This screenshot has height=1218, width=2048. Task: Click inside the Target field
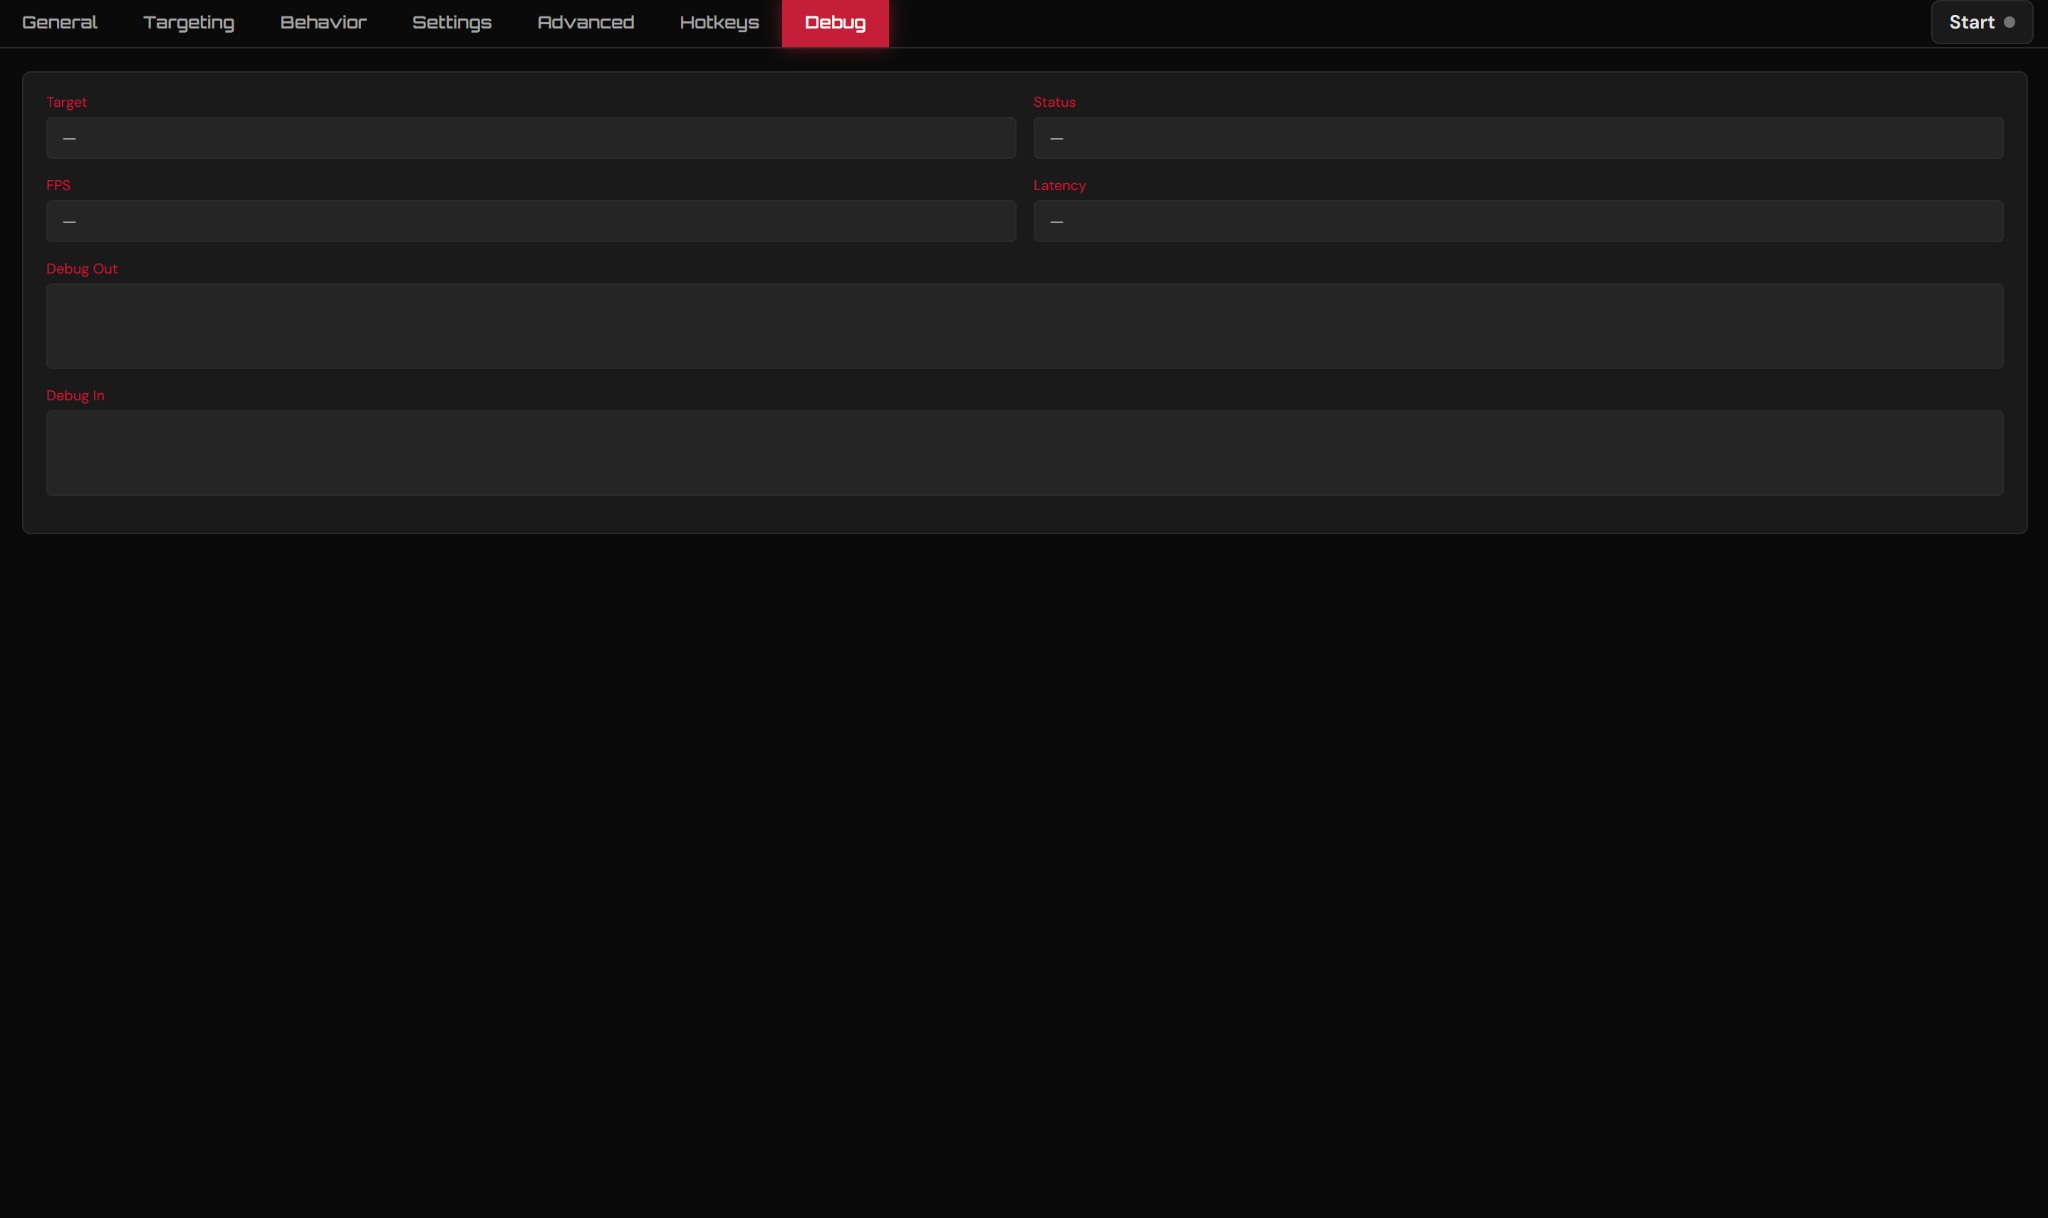530,137
